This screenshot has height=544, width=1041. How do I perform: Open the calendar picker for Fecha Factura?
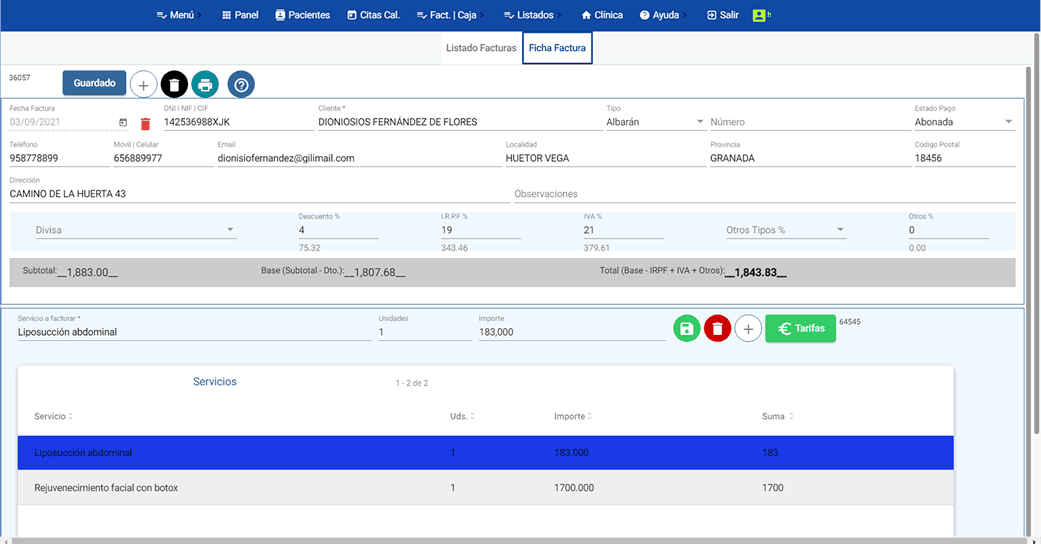[123, 122]
